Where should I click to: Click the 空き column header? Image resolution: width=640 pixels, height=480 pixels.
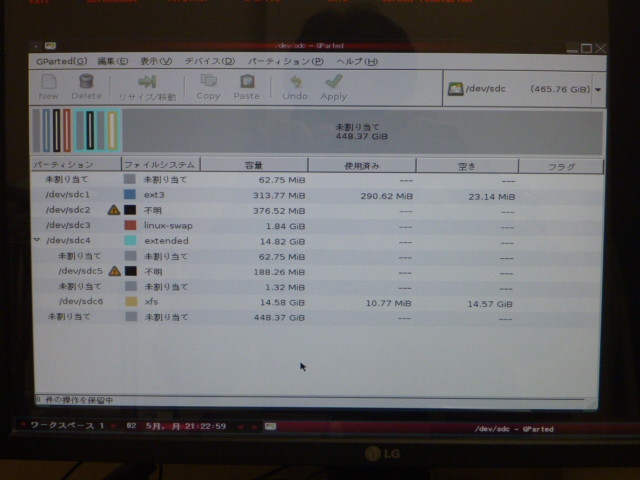(x=467, y=166)
